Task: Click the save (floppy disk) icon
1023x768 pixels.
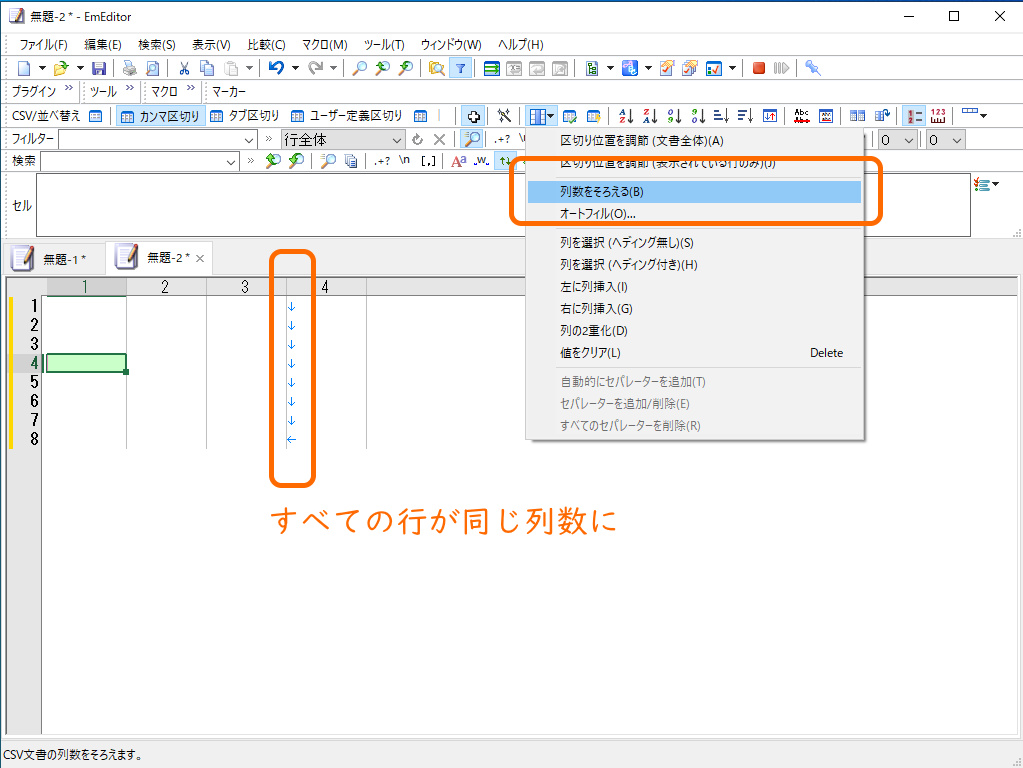Action: 100,67
